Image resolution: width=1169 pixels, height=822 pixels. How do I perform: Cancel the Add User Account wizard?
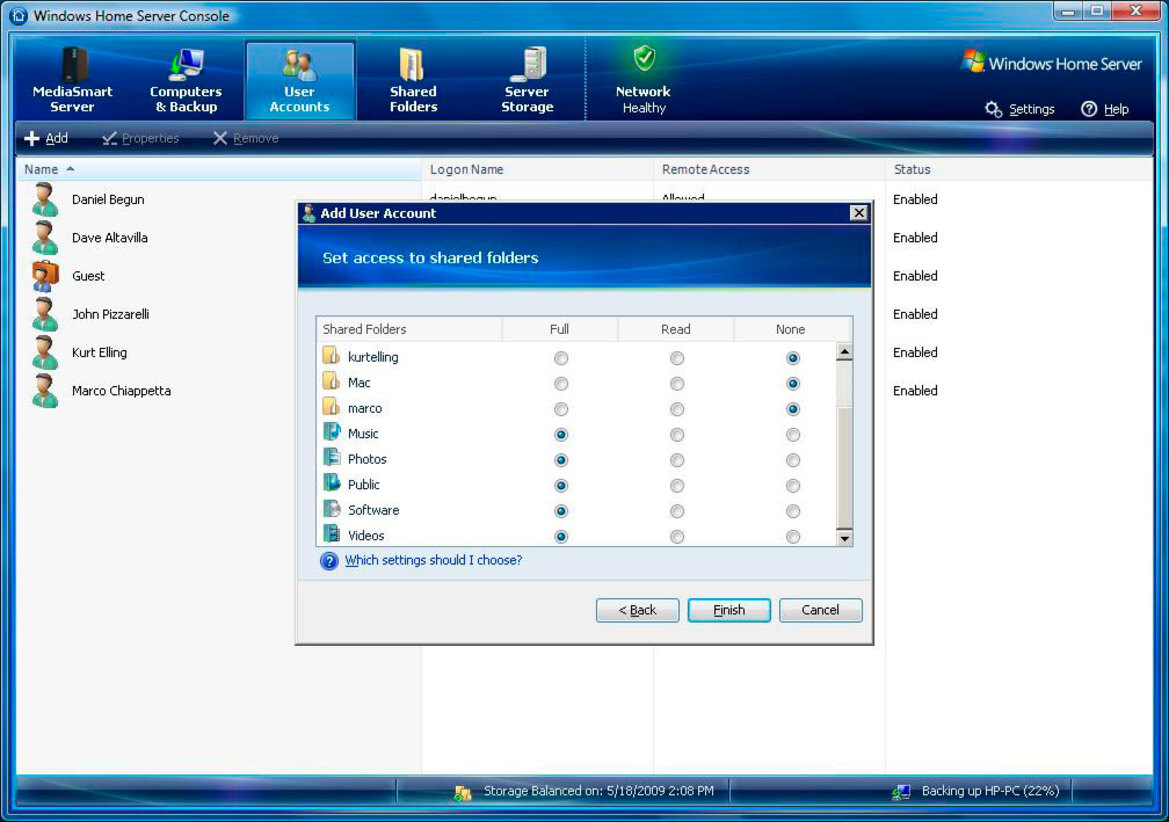pos(821,610)
